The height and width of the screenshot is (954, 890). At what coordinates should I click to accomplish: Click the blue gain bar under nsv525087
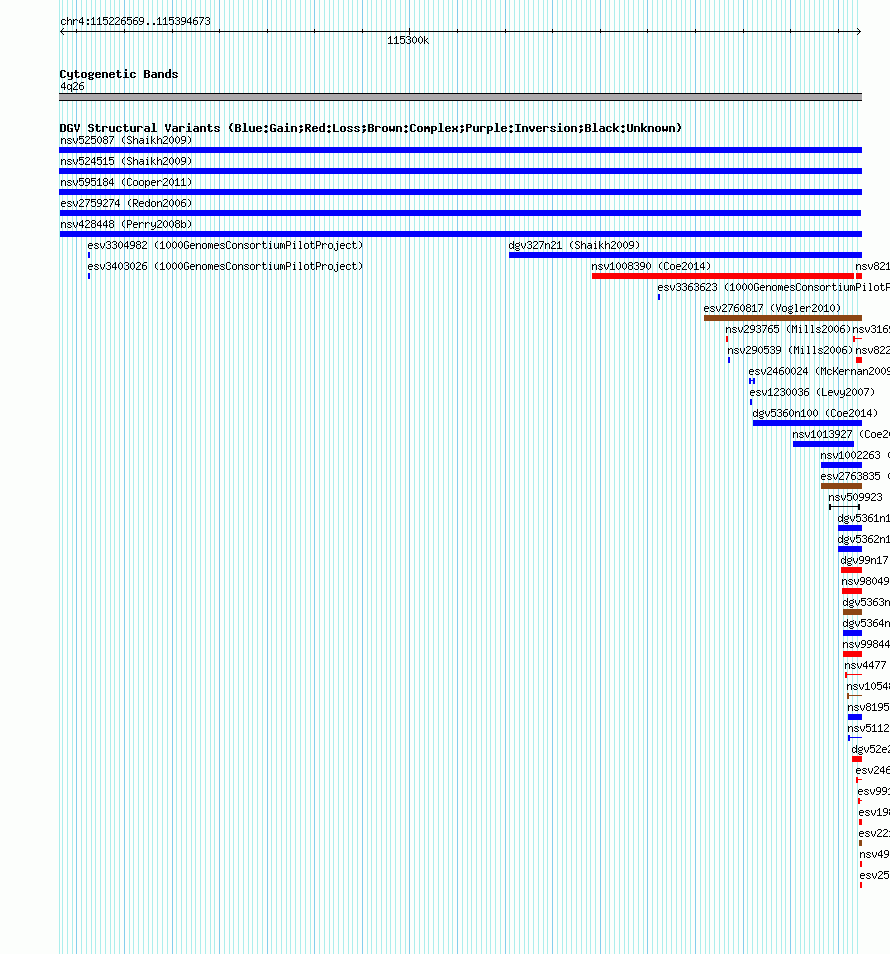coord(461,150)
